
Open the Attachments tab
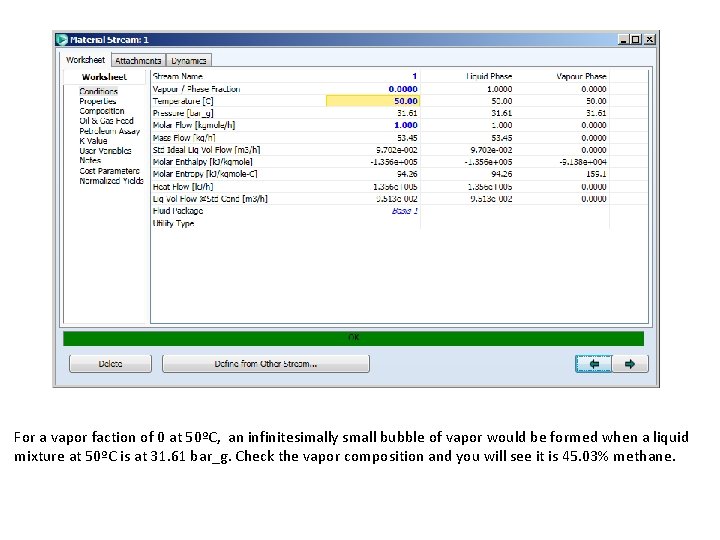click(x=138, y=61)
